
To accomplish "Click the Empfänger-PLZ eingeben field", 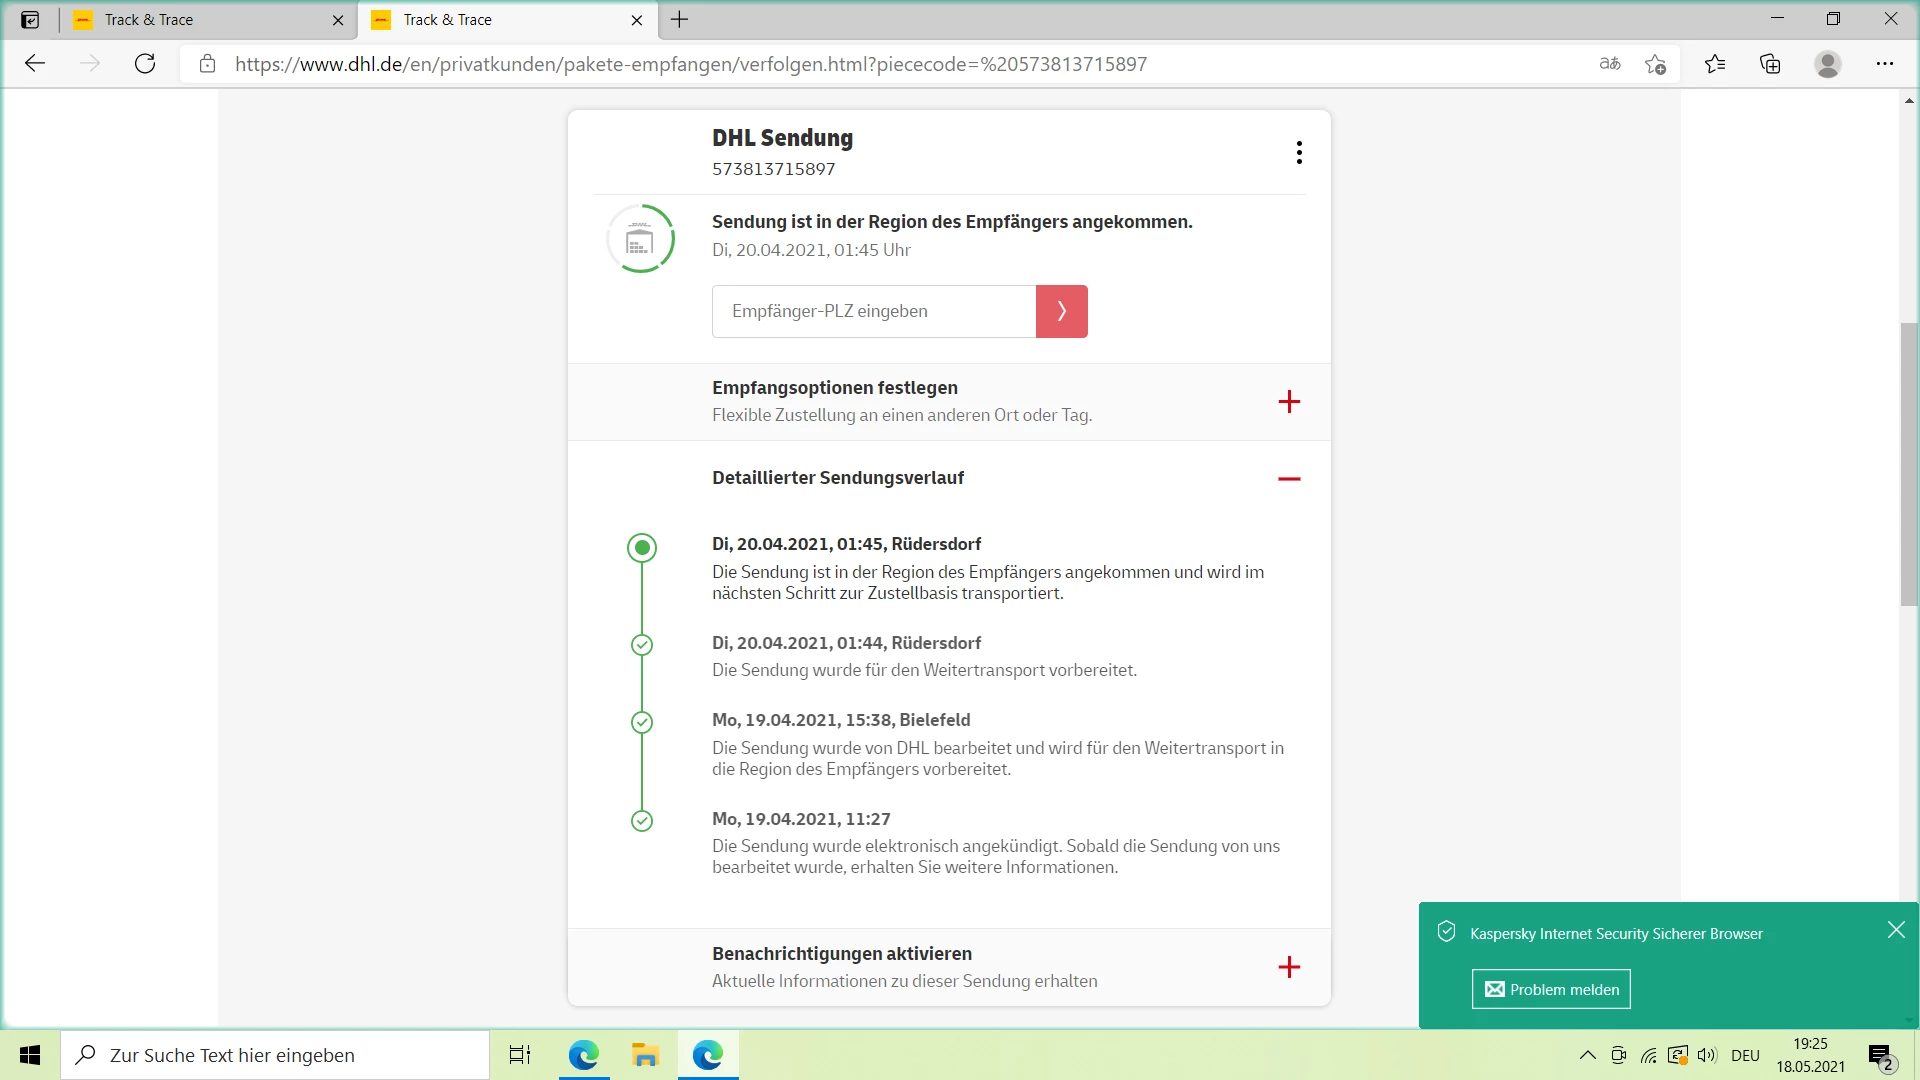I will pos(873,311).
